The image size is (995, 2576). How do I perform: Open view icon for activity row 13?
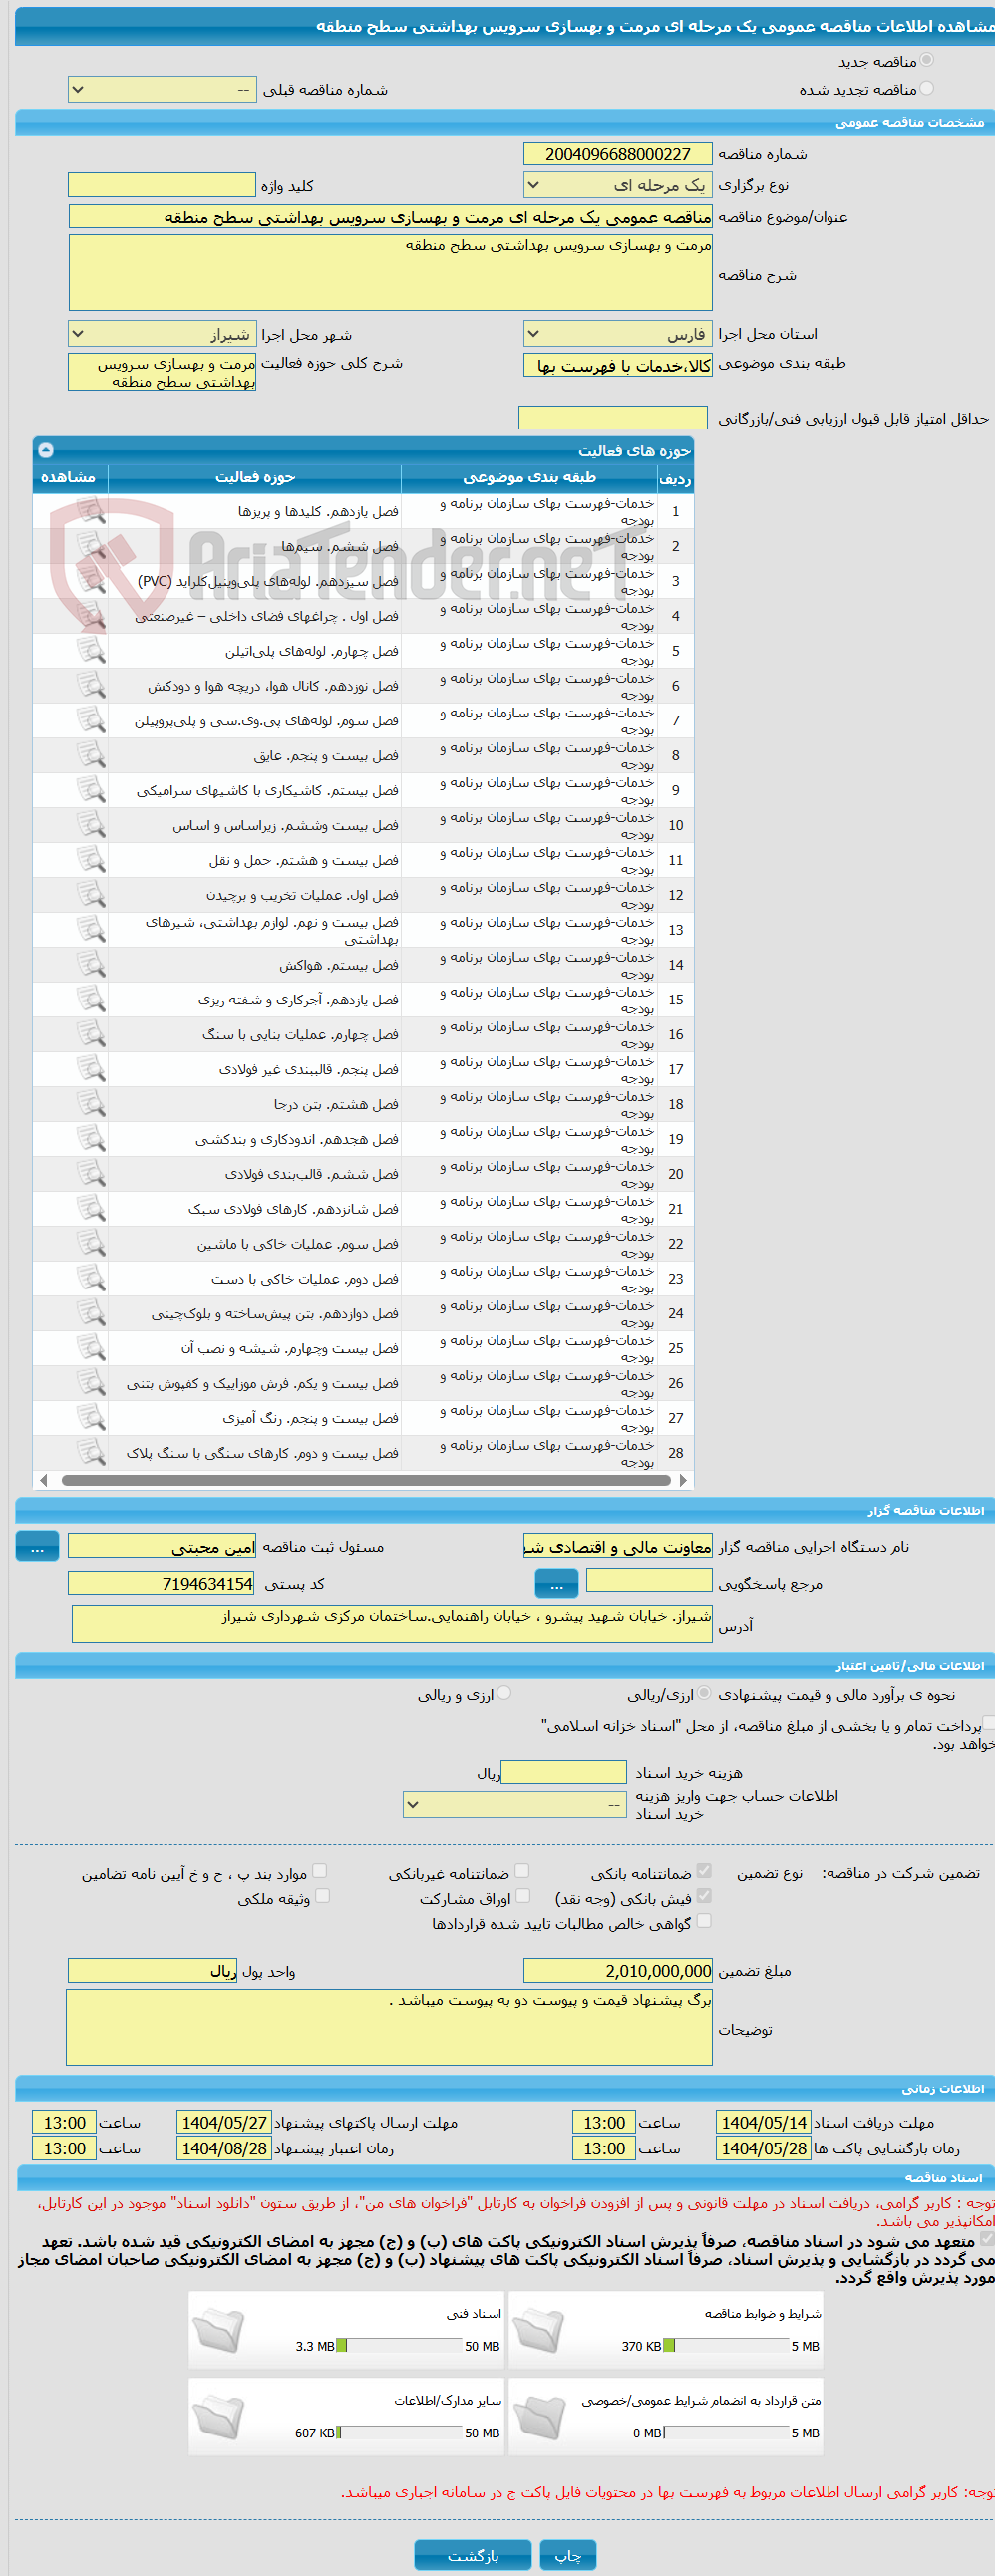coord(91,930)
